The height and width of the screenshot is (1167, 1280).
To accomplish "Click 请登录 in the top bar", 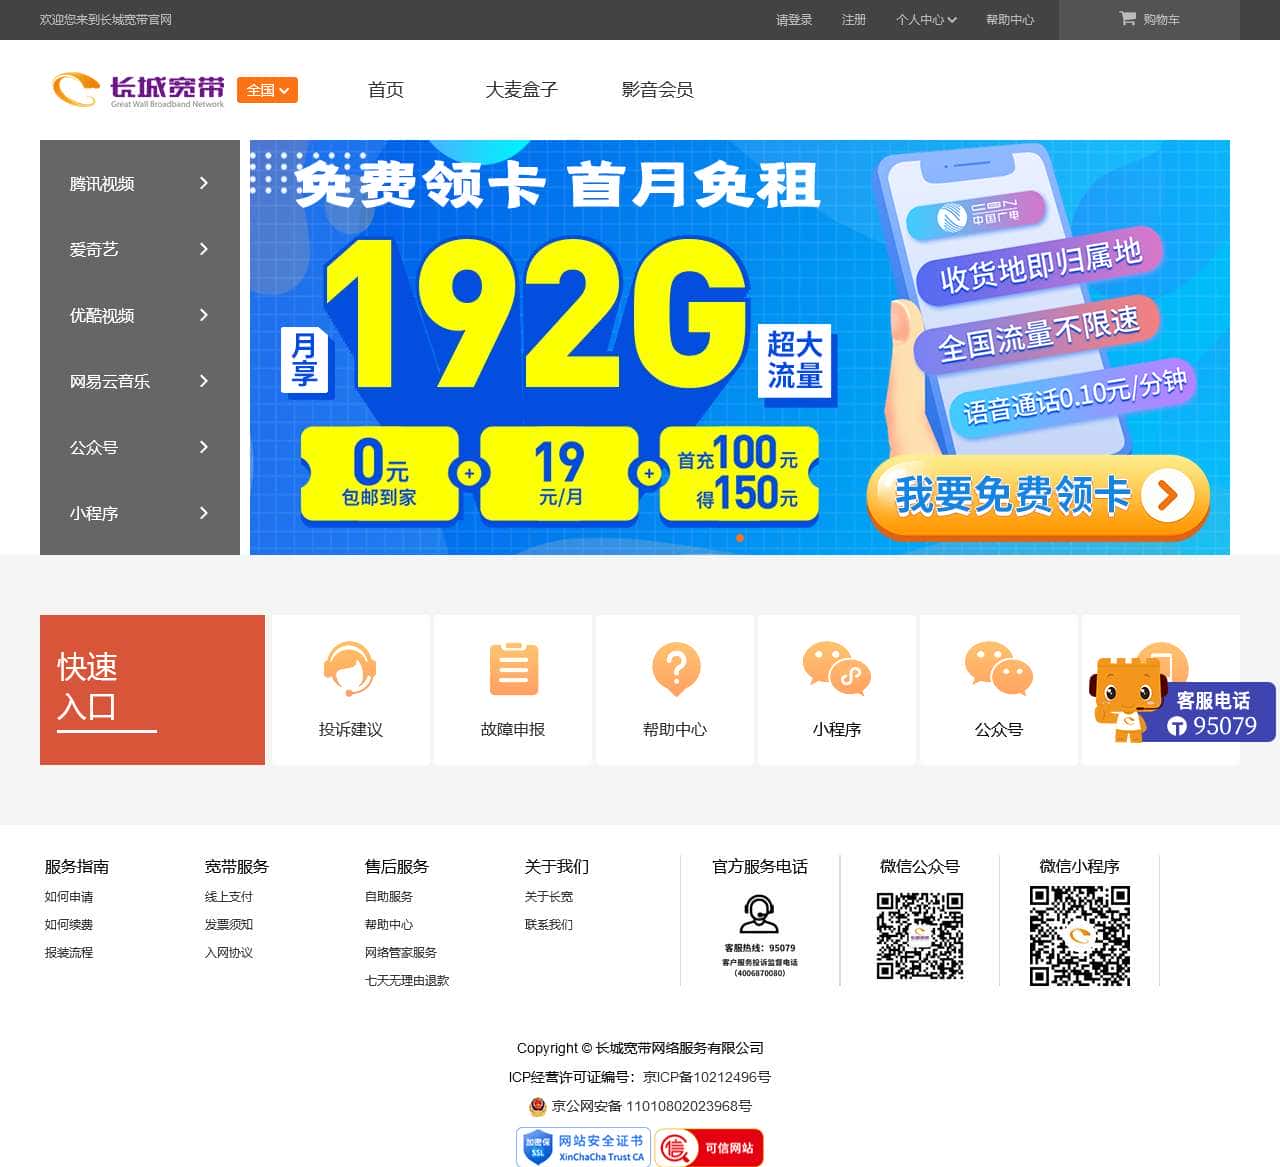I will 794,19.
